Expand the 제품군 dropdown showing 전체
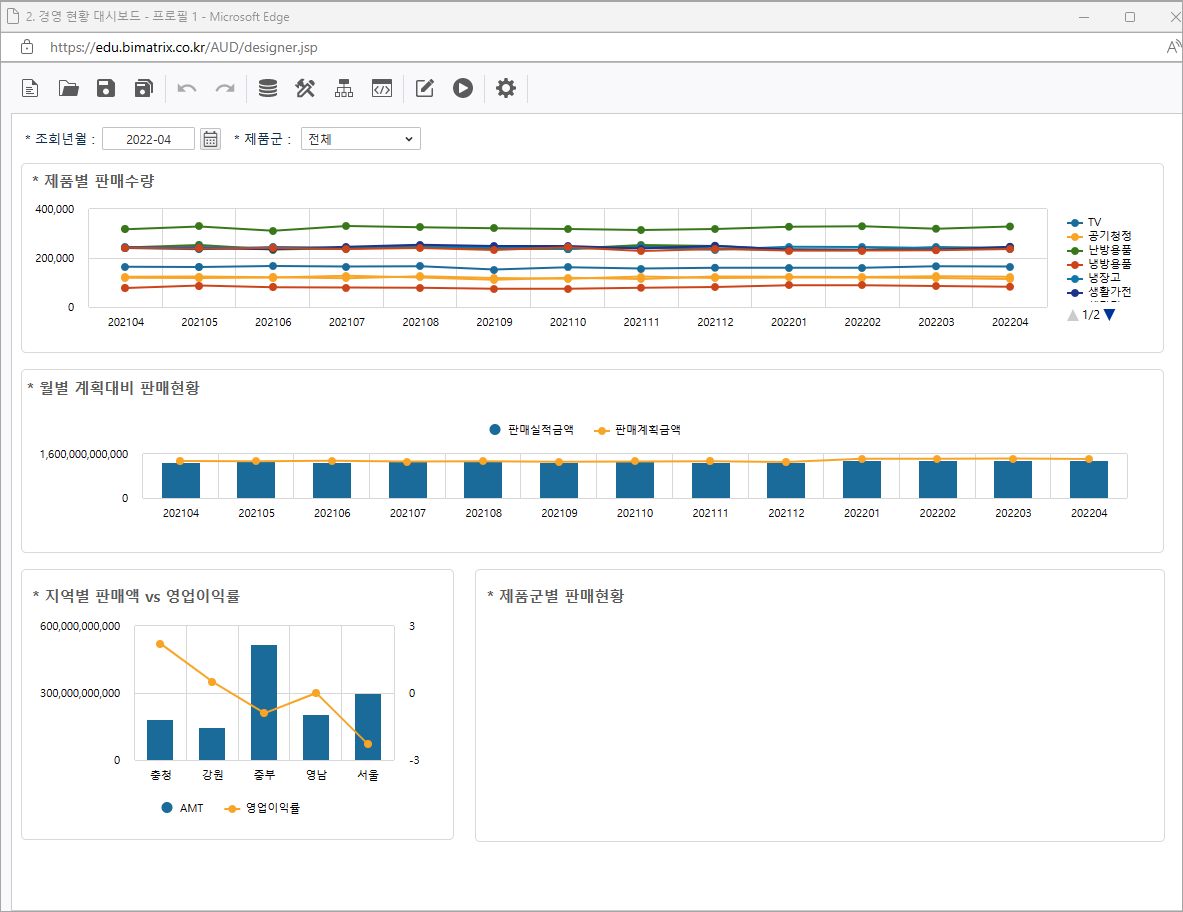This screenshot has width=1183, height=912. (360, 139)
